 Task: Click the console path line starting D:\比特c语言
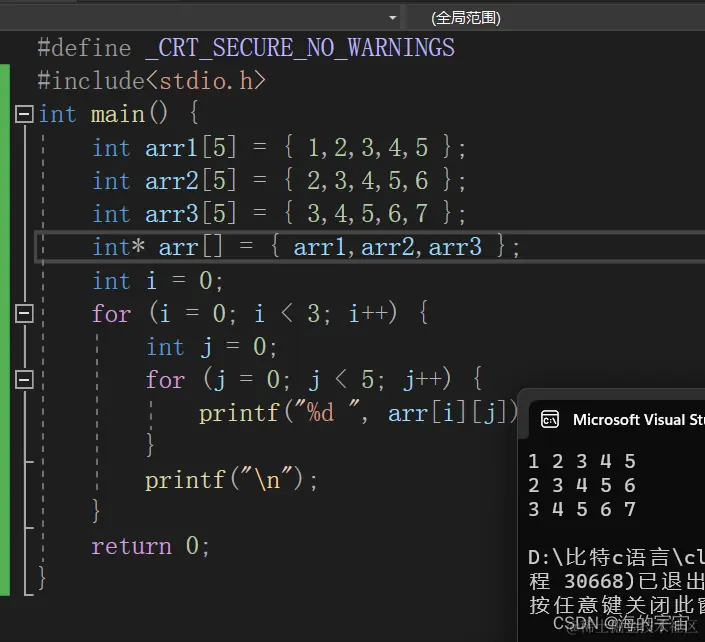pyautogui.click(x=616, y=557)
